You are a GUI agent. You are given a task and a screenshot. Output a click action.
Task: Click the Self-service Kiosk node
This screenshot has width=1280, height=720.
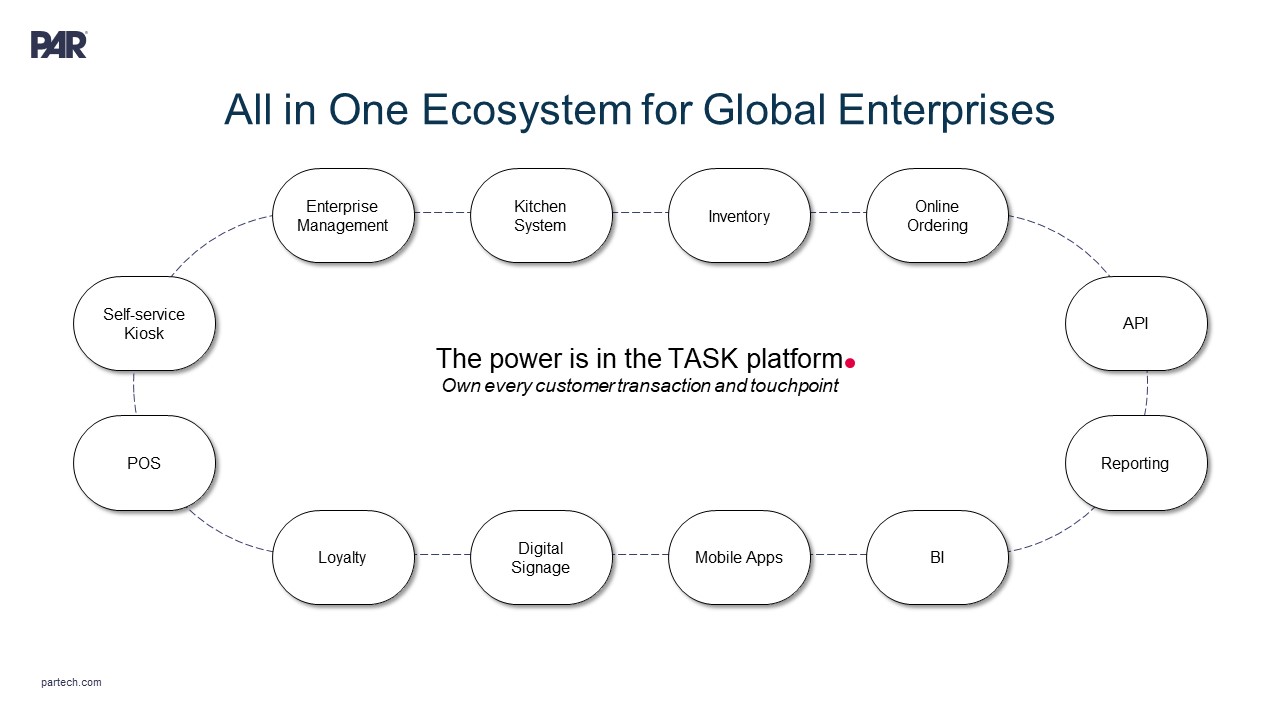[144, 324]
